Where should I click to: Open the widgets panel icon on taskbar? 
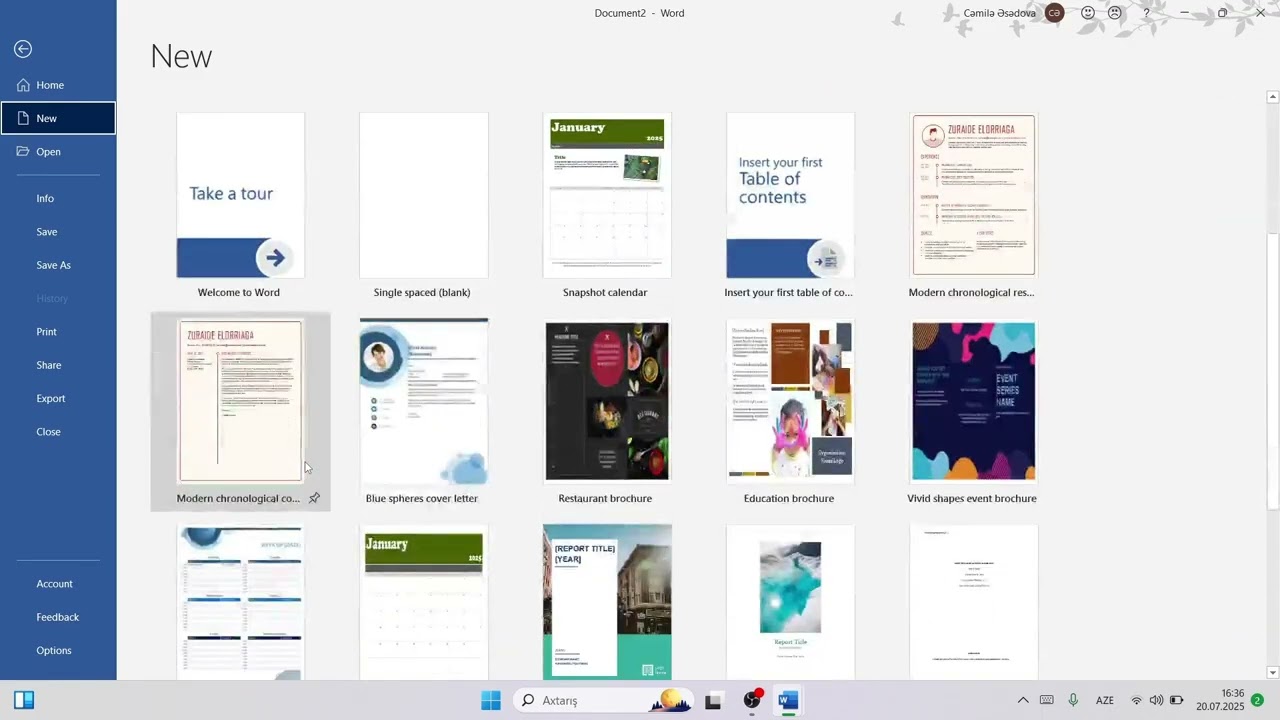click(x=24, y=700)
